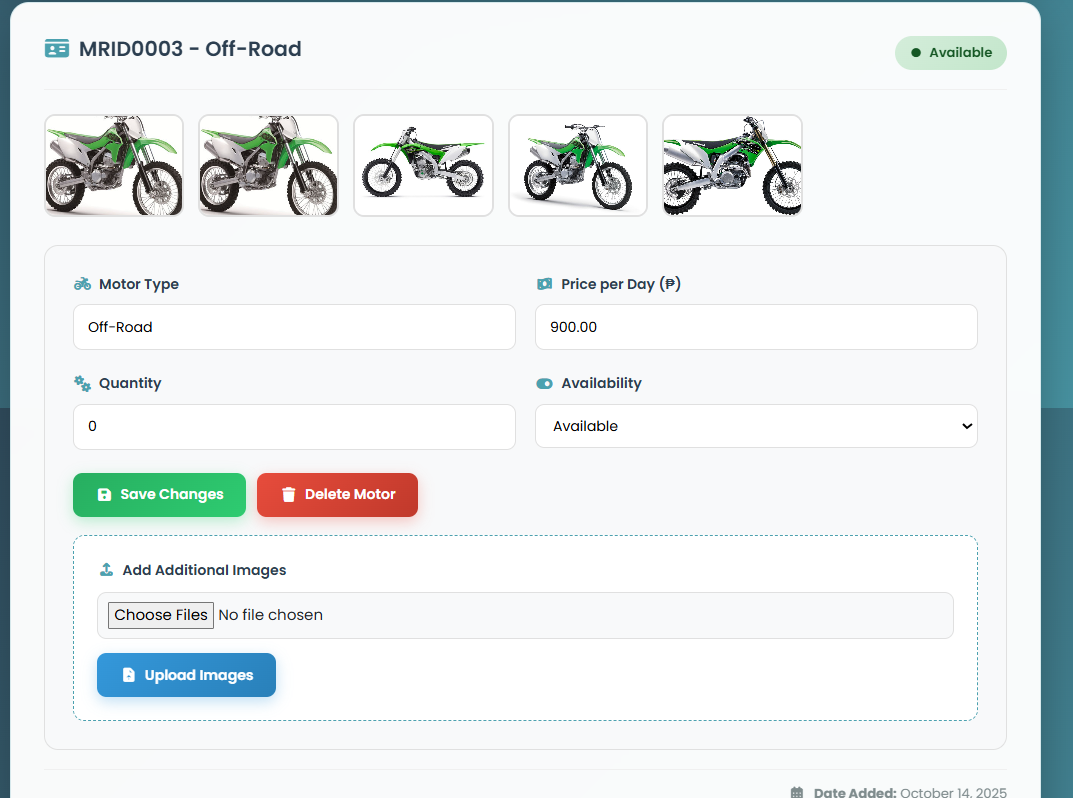1073x798 pixels.
Task: Open the Availability dropdown
Action: [756, 425]
